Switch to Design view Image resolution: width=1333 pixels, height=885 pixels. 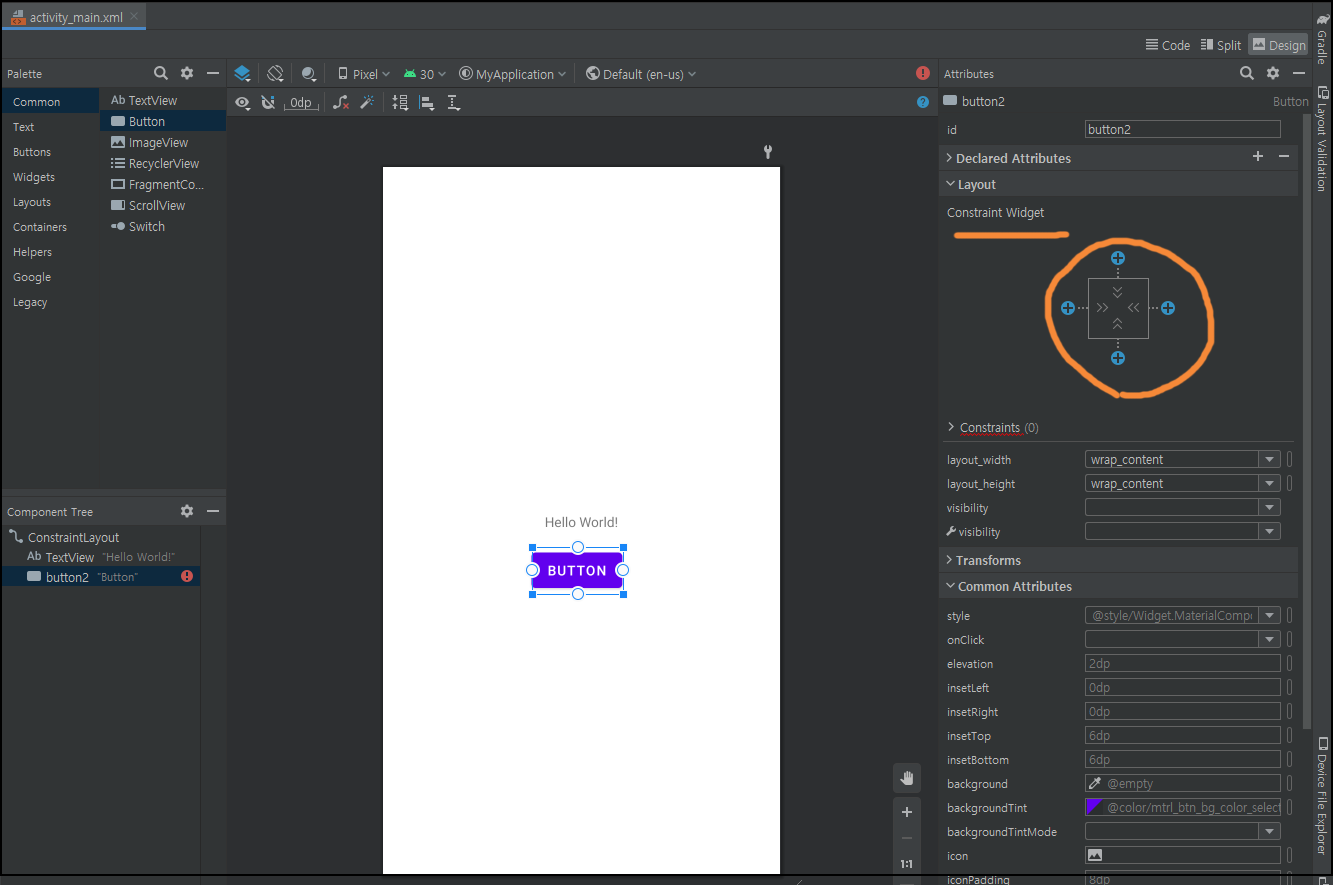(1278, 45)
